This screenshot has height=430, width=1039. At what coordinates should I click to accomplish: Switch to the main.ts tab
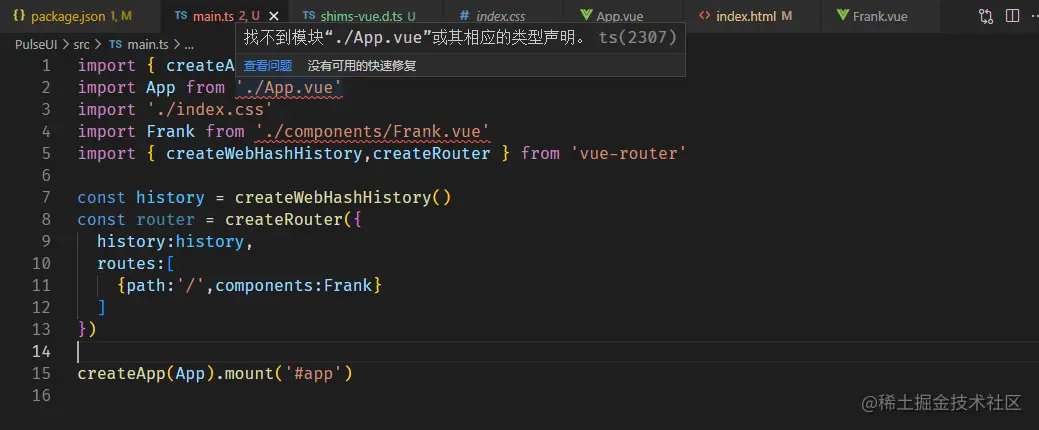pos(225,16)
